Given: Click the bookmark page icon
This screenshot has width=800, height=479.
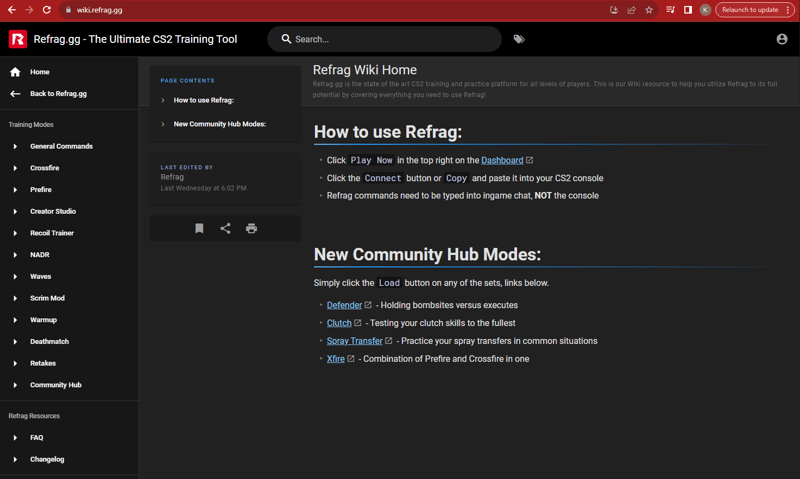Looking at the screenshot, I should [x=199, y=228].
